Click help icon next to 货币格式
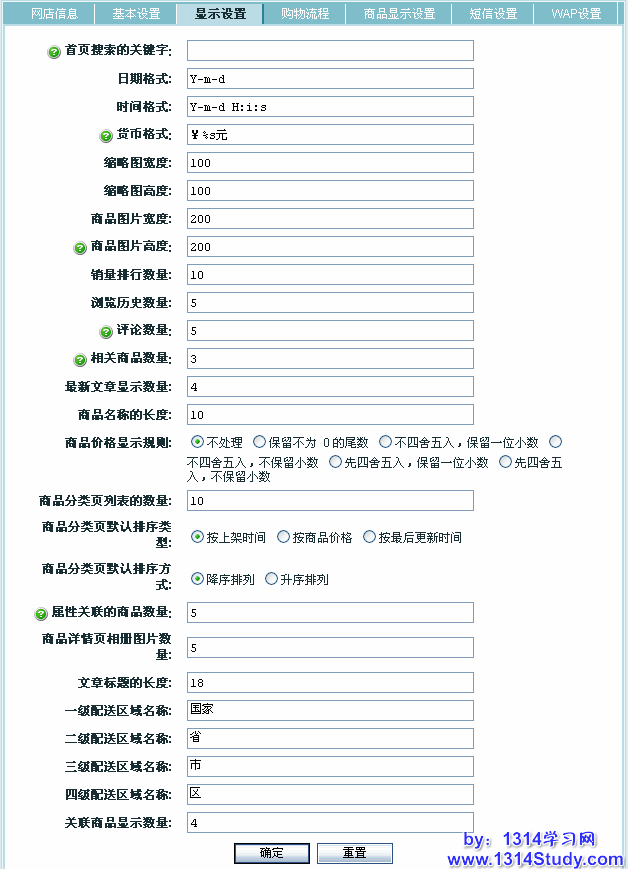 (x=106, y=136)
